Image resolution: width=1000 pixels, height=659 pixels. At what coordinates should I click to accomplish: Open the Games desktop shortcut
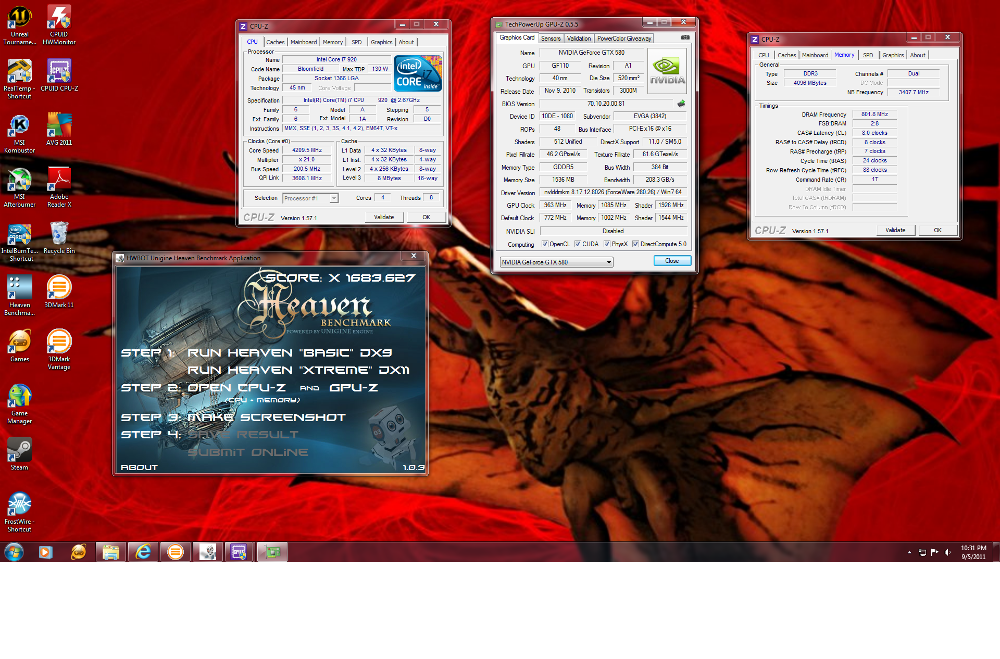(x=19, y=346)
